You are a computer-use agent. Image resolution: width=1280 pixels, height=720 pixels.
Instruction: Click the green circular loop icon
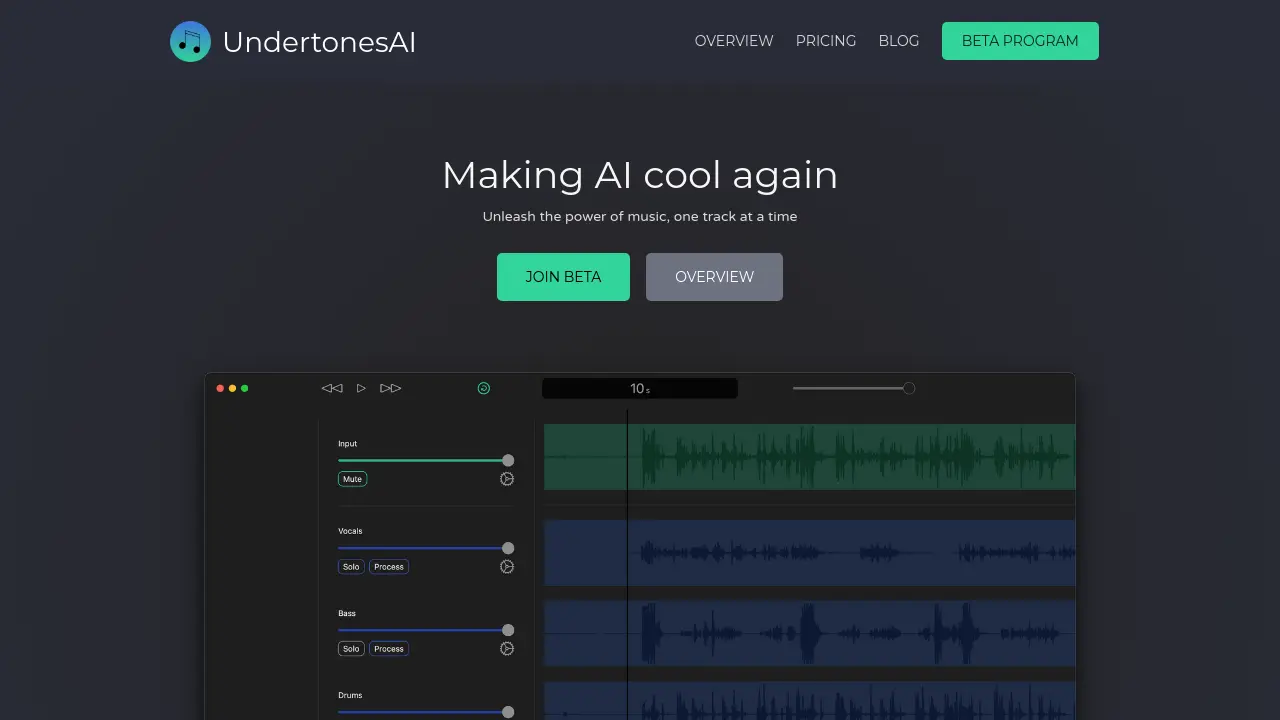click(484, 388)
